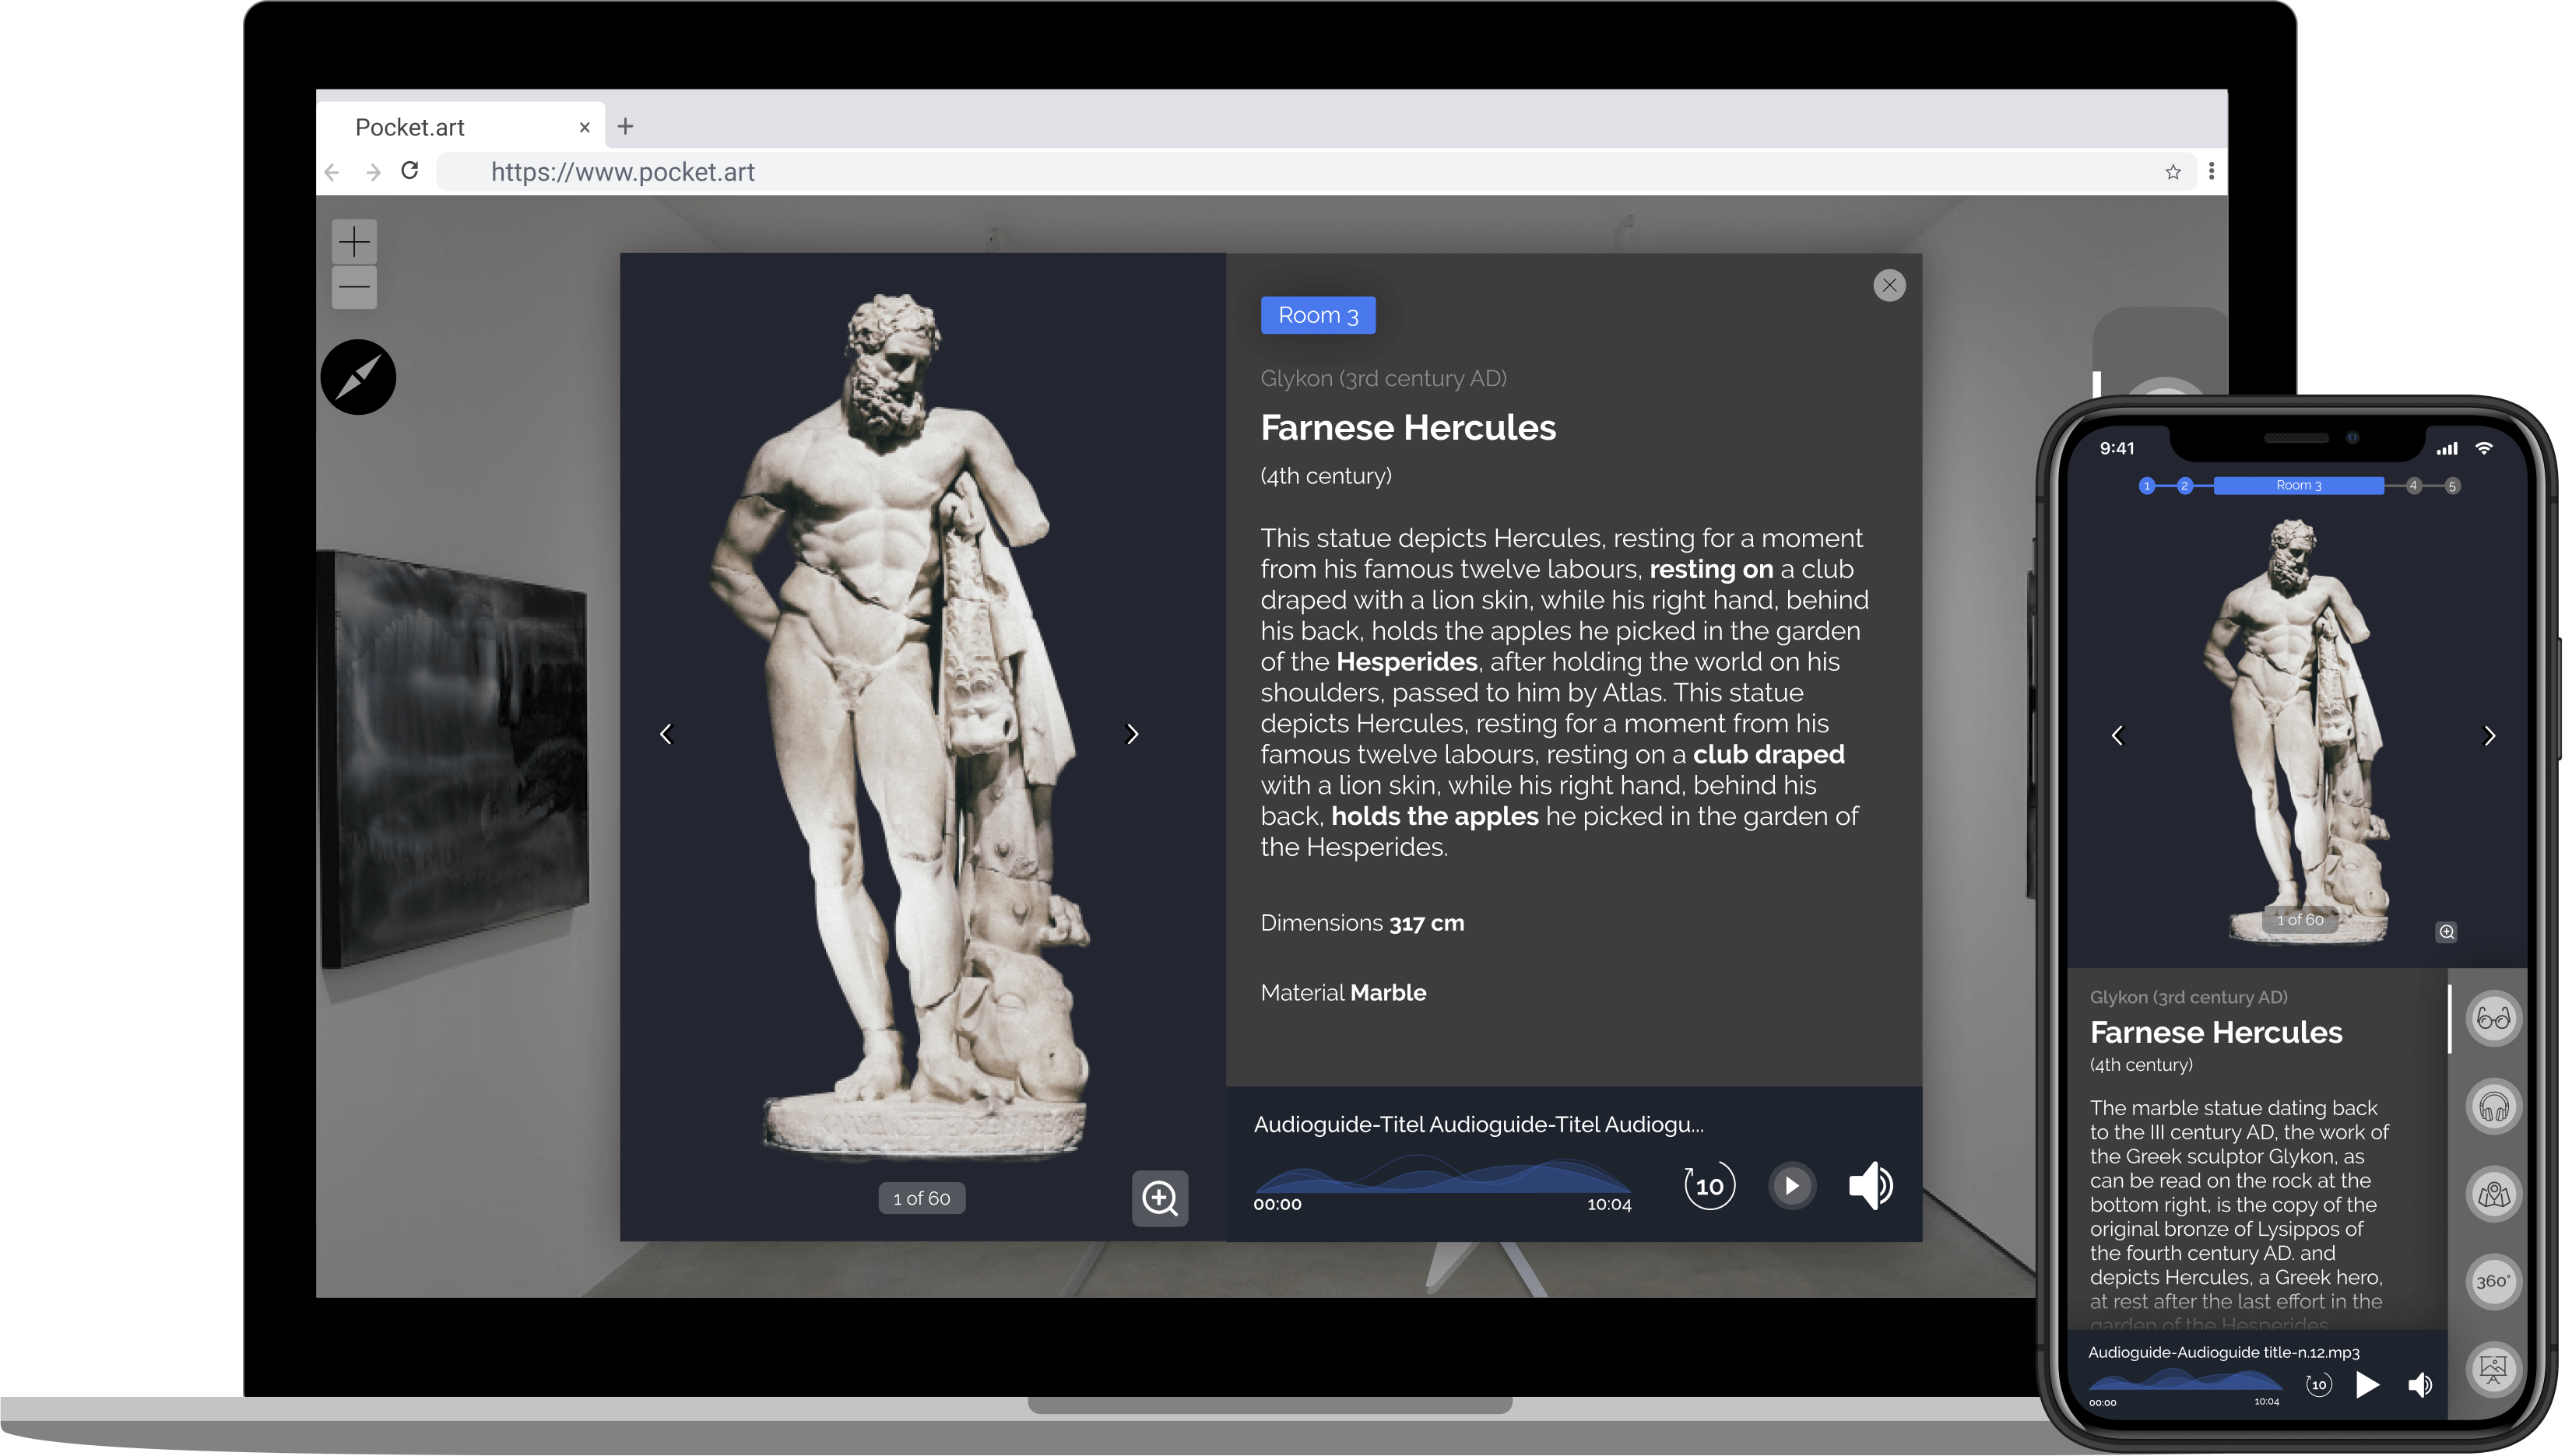Show previous image in desktop gallery
This screenshot has width=2565, height=1456.
click(x=666, y=734)
